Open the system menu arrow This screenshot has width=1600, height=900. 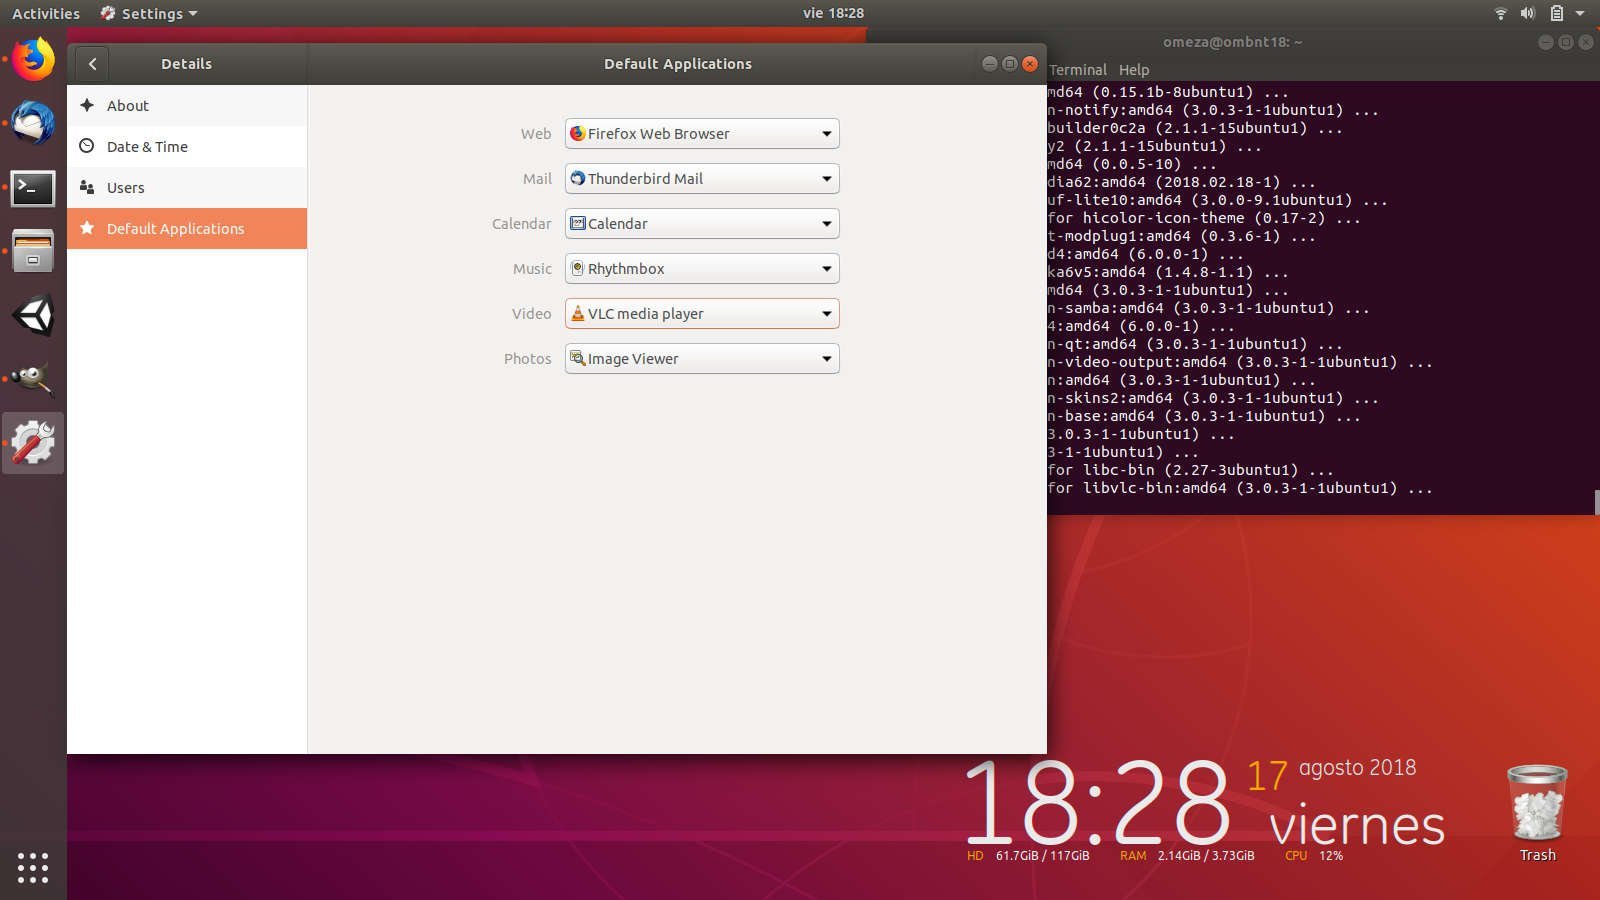tap(1580, 13)
